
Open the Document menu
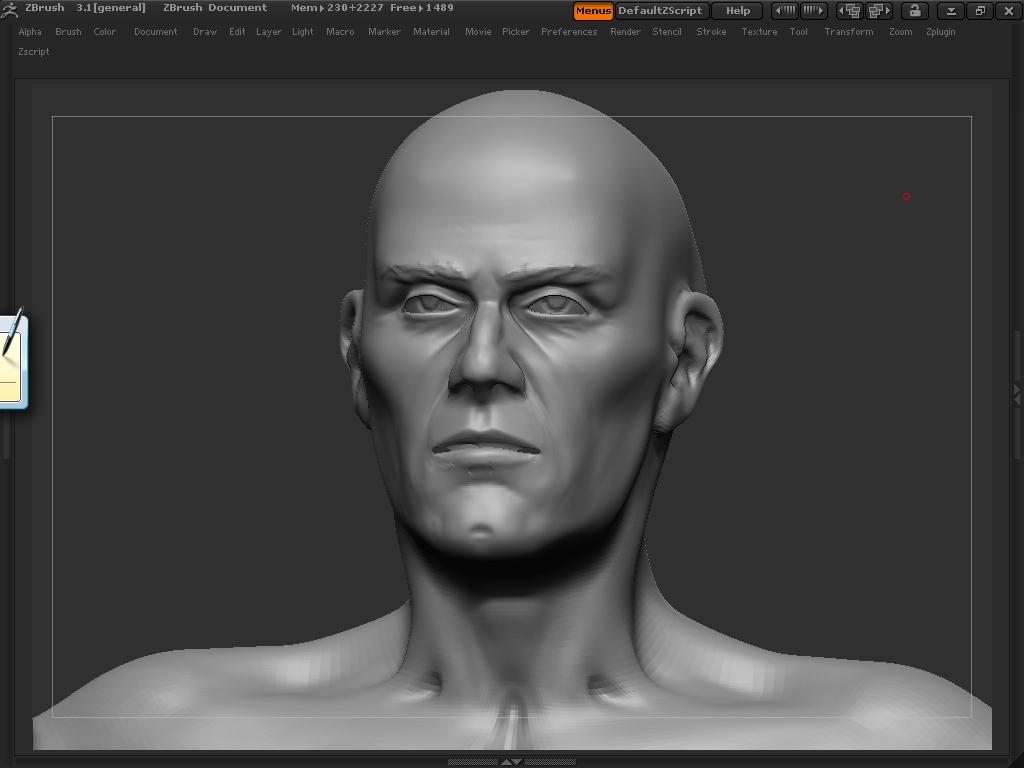(155, 31)
